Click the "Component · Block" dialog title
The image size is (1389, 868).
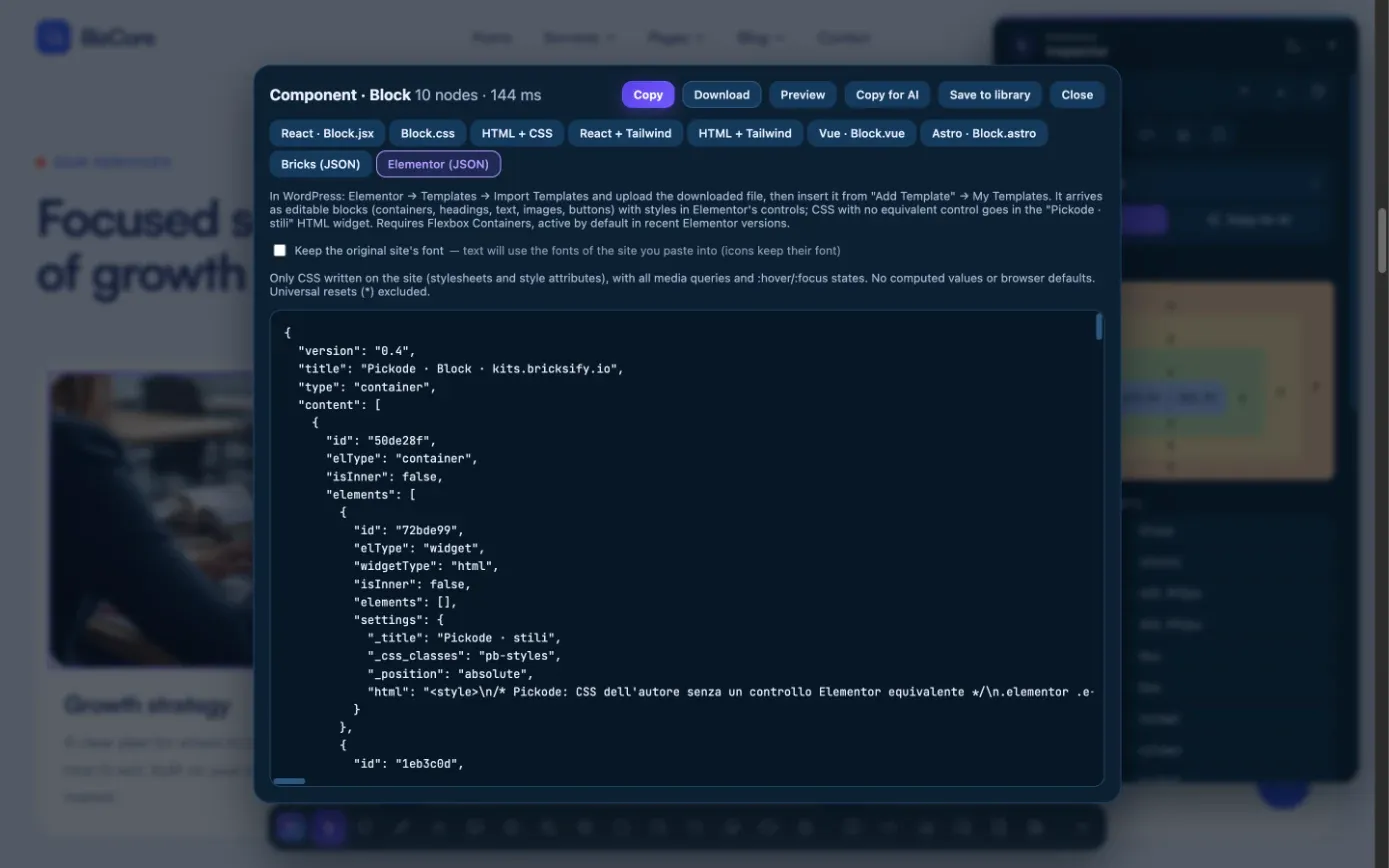point(340,95)
